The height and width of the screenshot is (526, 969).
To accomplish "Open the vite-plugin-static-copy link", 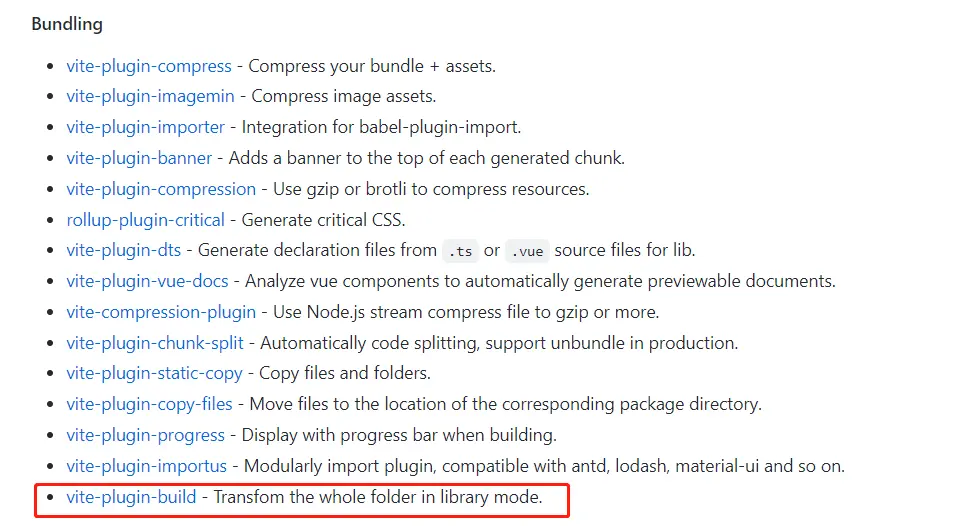I will click(x=154, y=373).
